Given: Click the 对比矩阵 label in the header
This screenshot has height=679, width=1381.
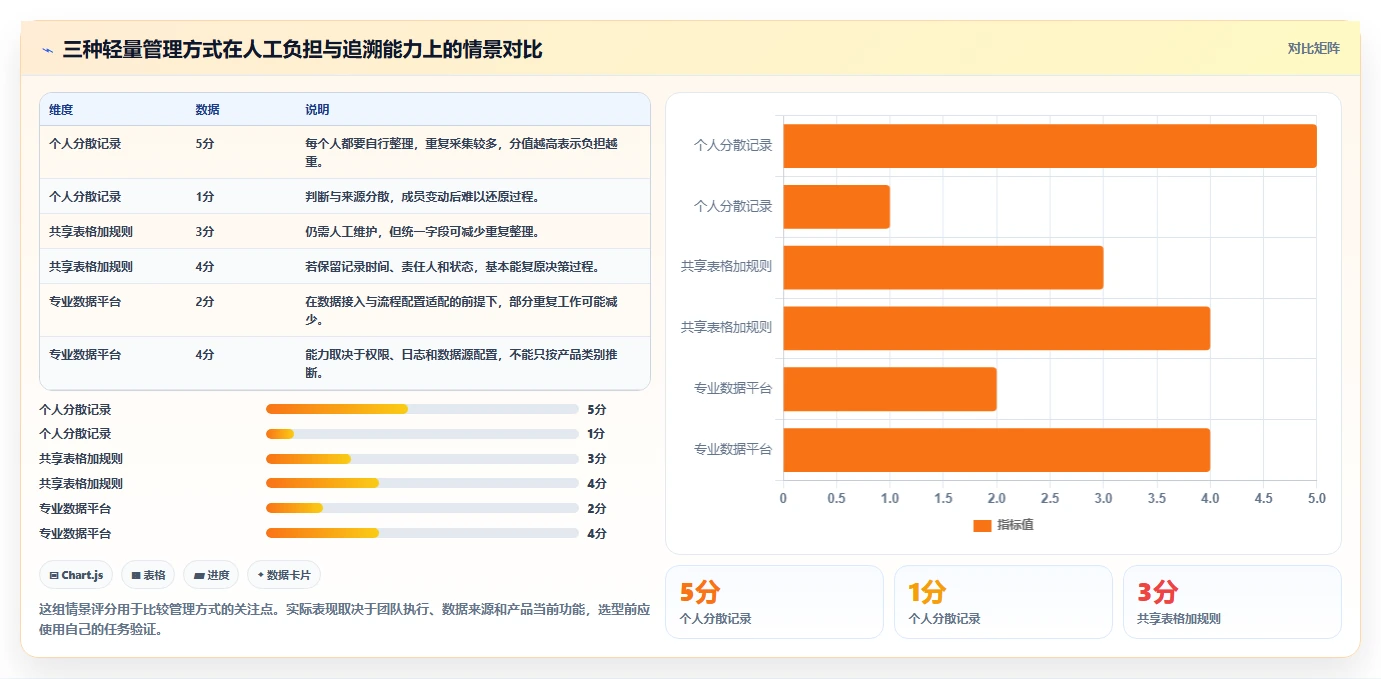Looking at the screenshot, I should click(1313, 48).
